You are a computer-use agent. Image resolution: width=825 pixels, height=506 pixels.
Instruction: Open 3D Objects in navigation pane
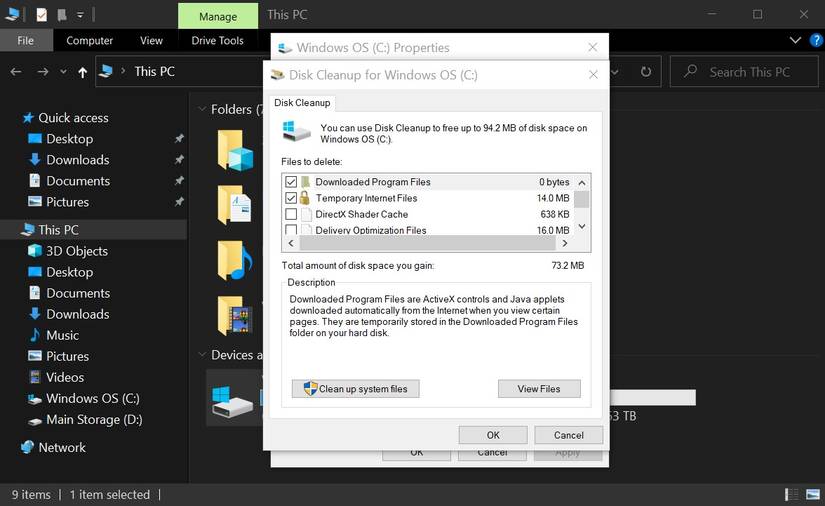click(77, 251)
